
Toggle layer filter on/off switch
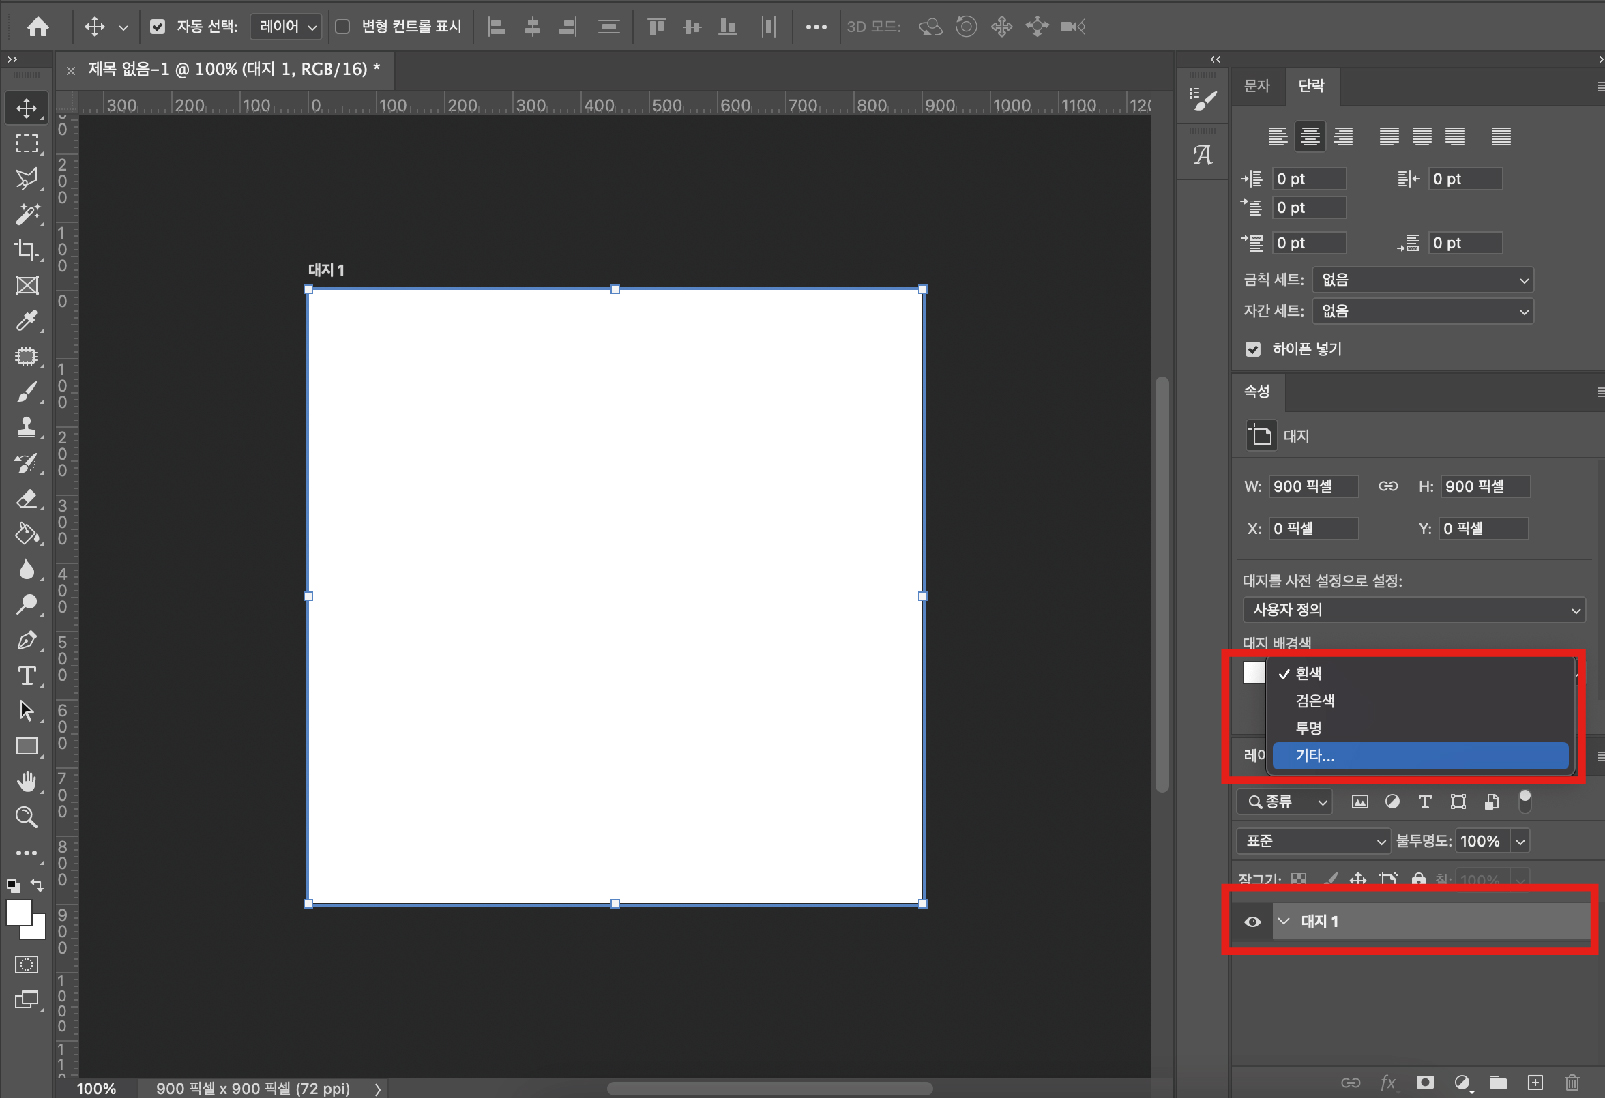click(1525, 801)
